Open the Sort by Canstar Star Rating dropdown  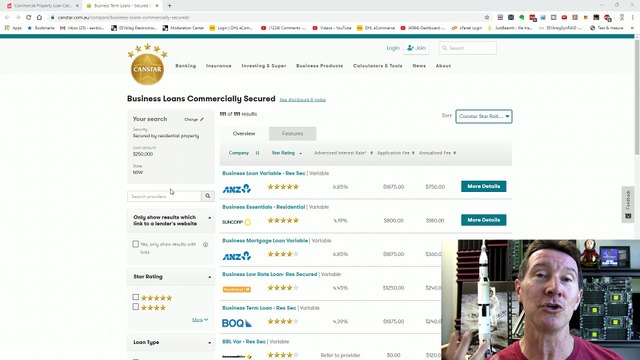point(484,116)
